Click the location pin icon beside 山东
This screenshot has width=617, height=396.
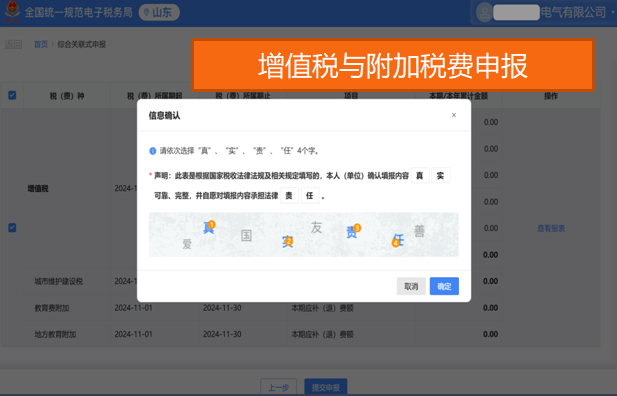[146, 13]
